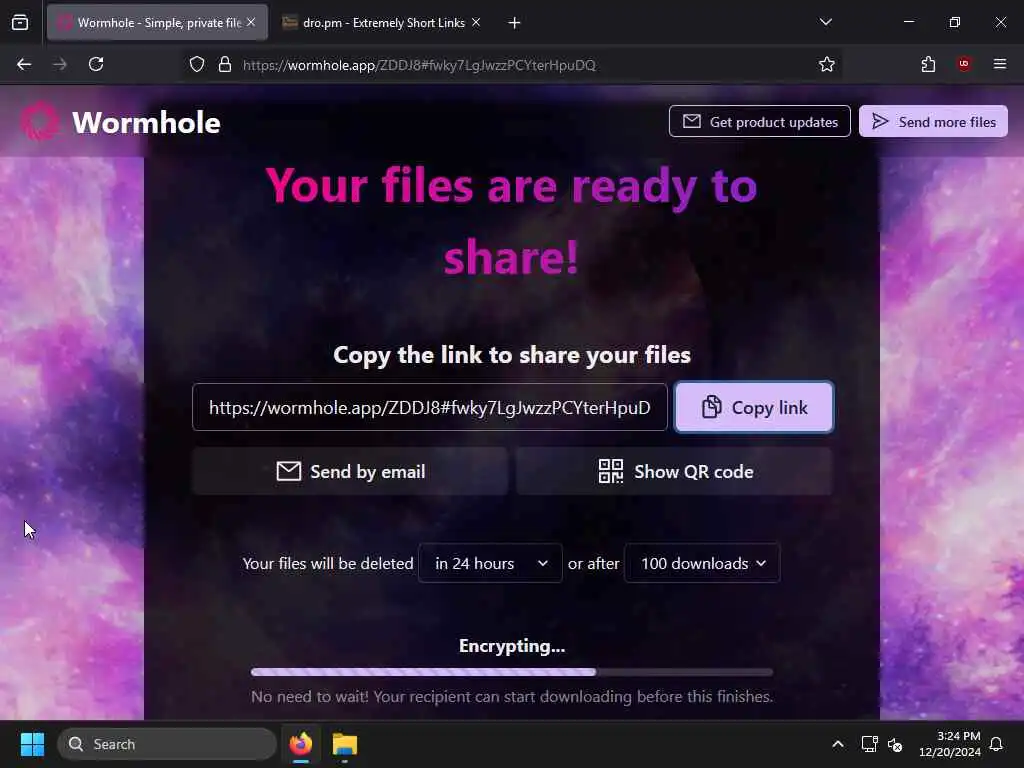Click the Copy link button
Viewport: 1024px width, 768px height.
click(754, 407)
